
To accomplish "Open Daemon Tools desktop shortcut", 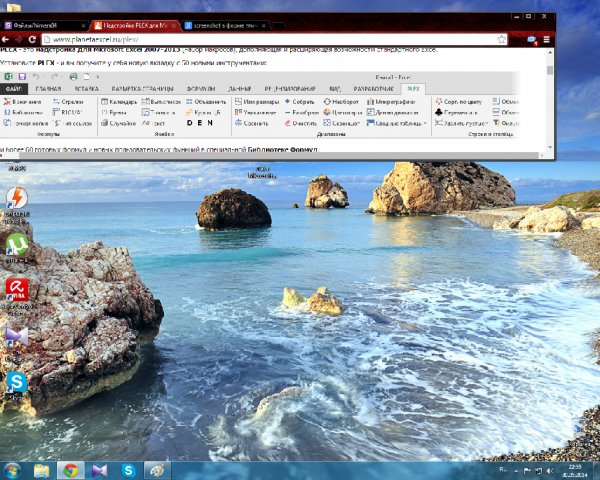I will pyautogui.click(x=17, y=205).
